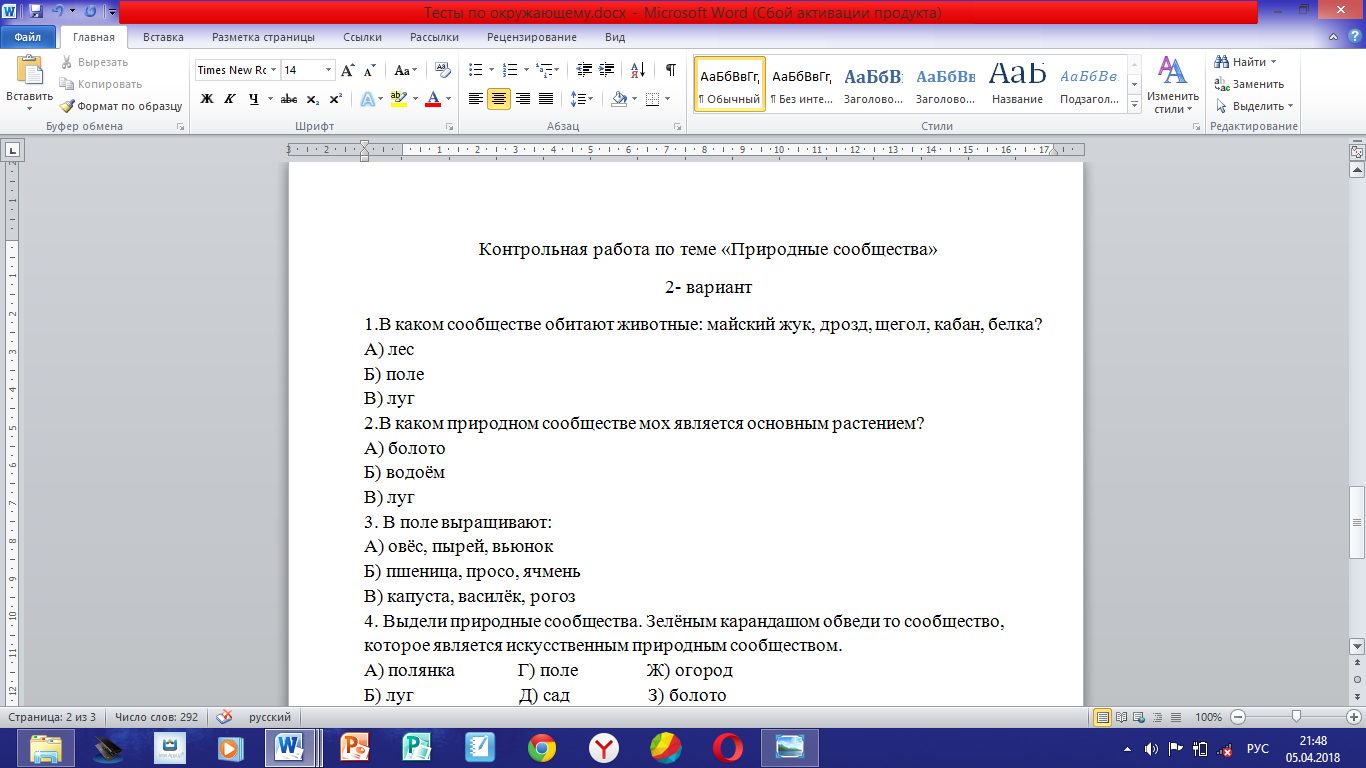
Task: Apply Без интервала style
Action: point(802,84)
